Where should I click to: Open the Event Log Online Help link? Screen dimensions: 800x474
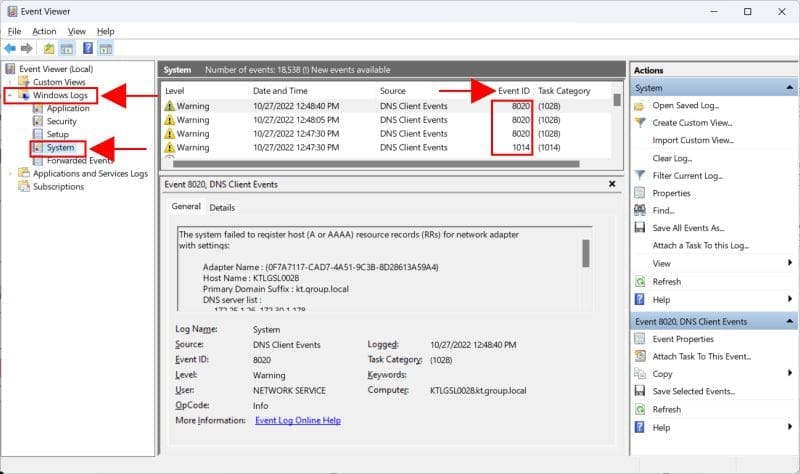pyautogui.click(x=297, y=420)
